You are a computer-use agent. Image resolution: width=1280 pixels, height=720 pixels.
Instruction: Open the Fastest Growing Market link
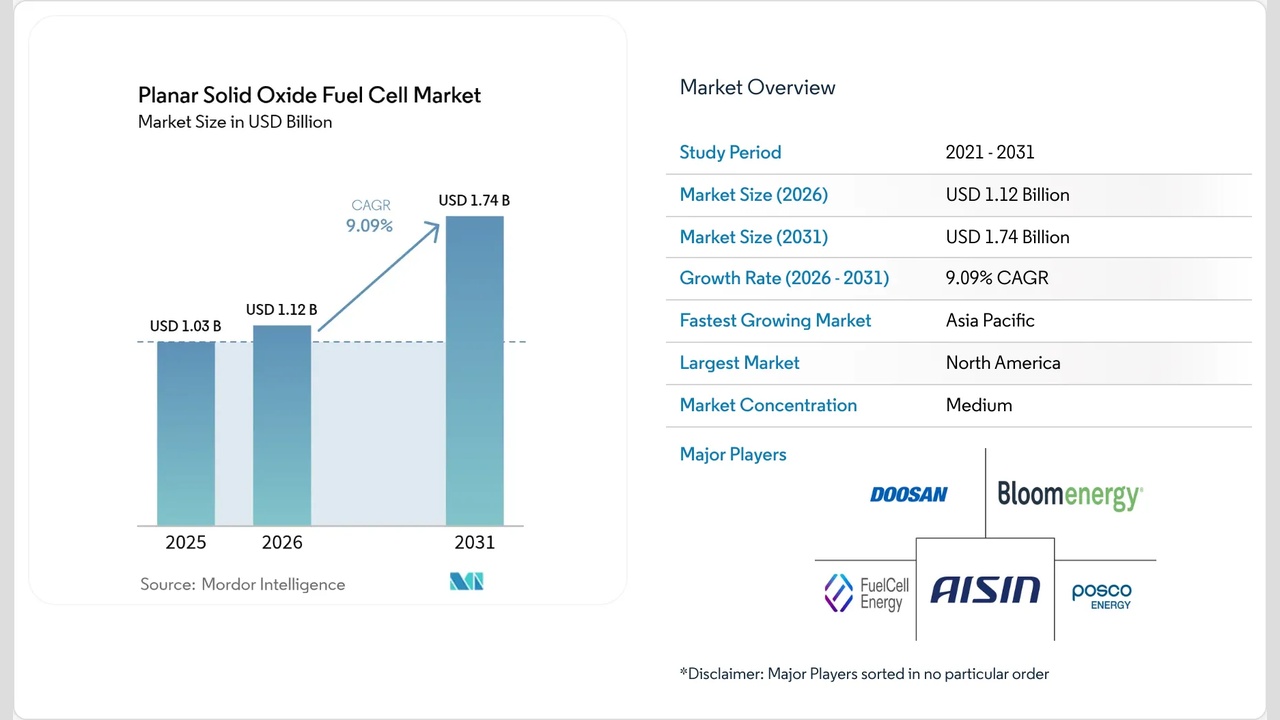pyautogui.click(x=775, y=320)
